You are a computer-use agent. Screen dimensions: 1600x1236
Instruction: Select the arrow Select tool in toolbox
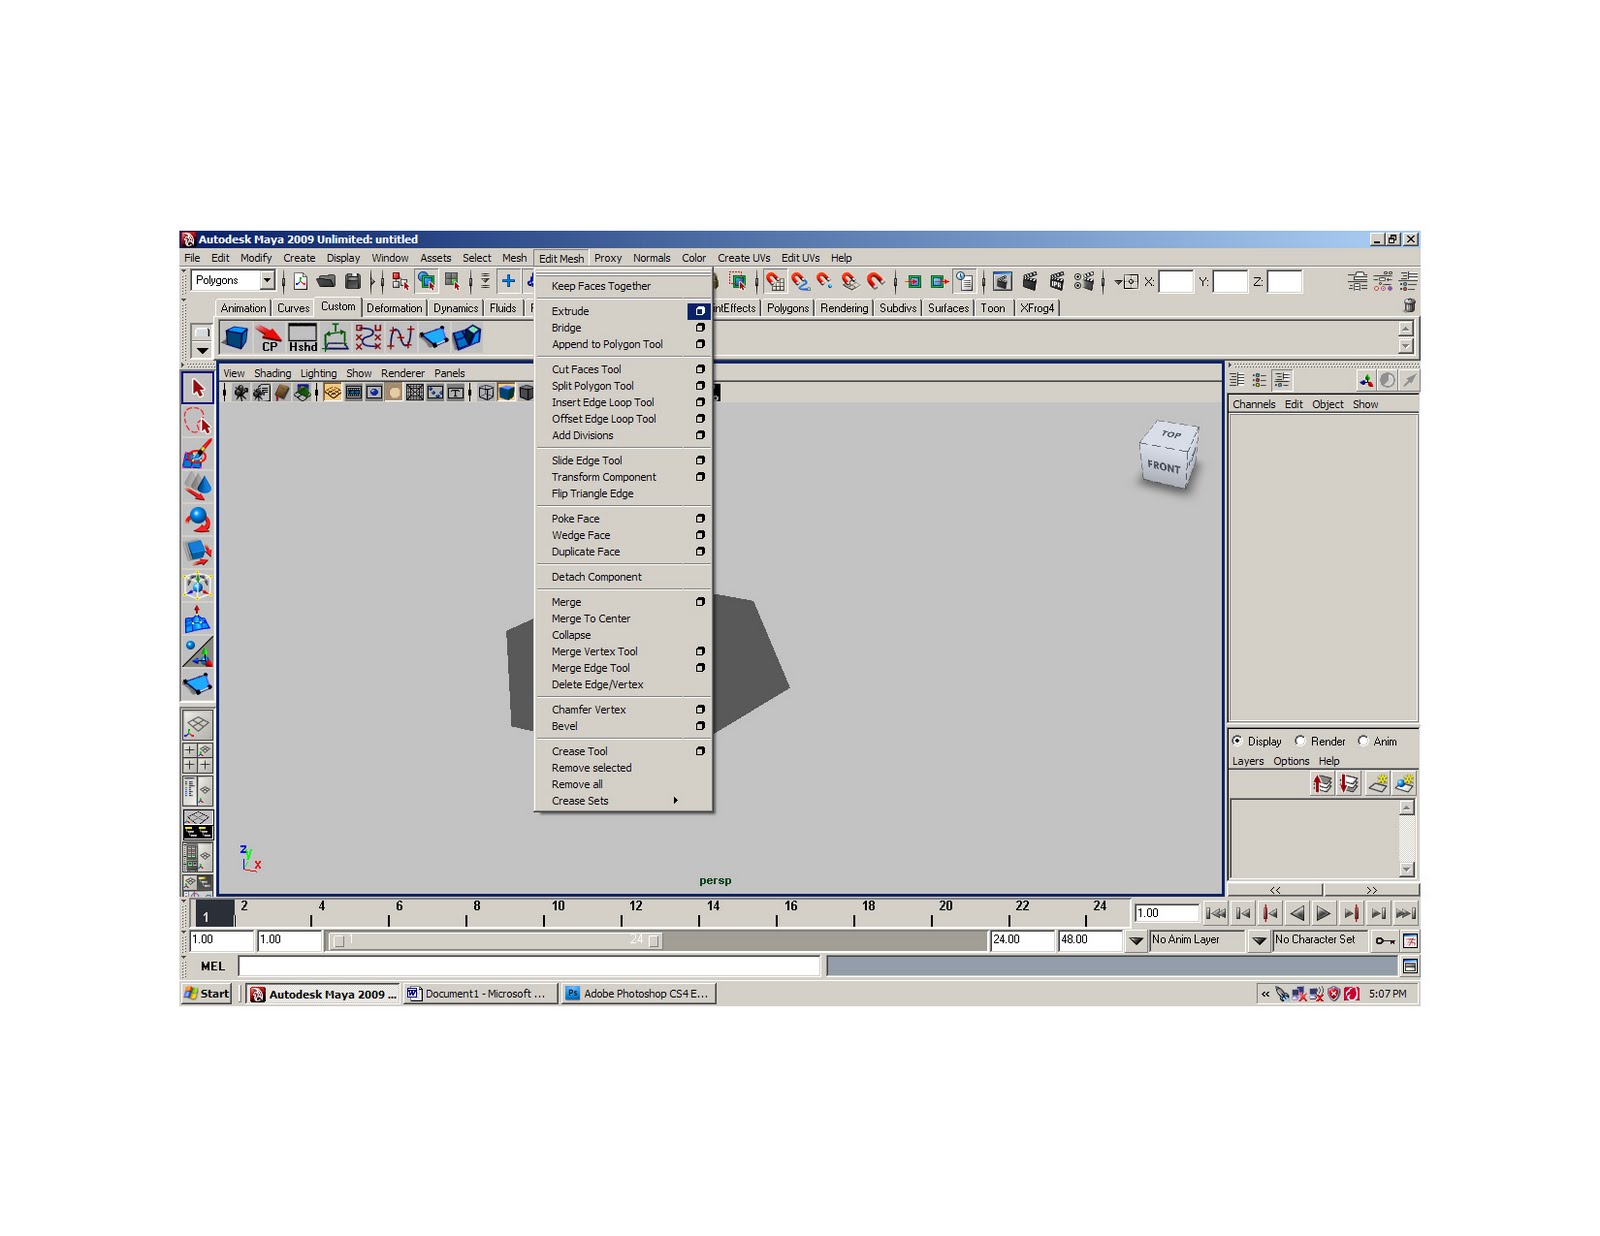point(197,388)
